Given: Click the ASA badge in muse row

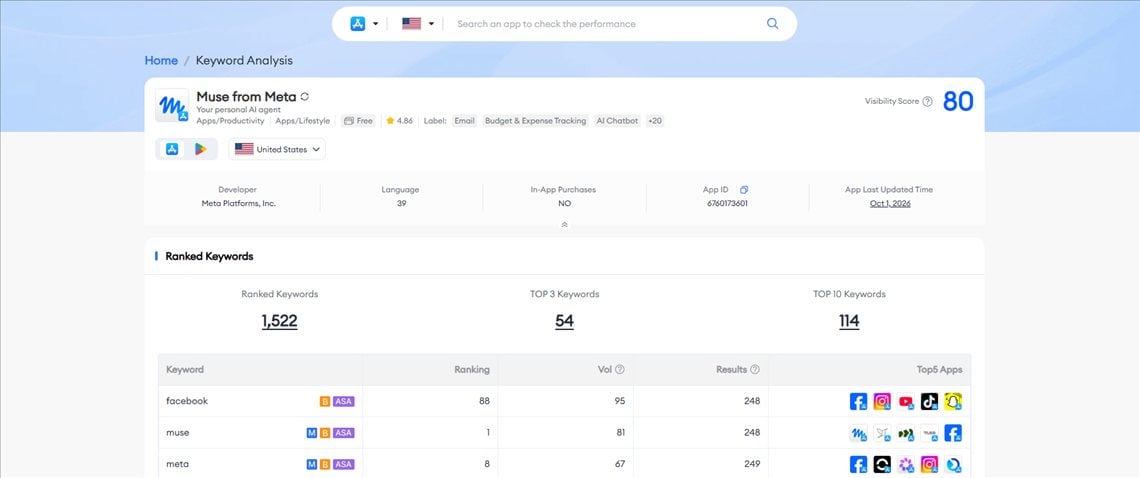Looking at the screenshot, I should tap(343, 433).
